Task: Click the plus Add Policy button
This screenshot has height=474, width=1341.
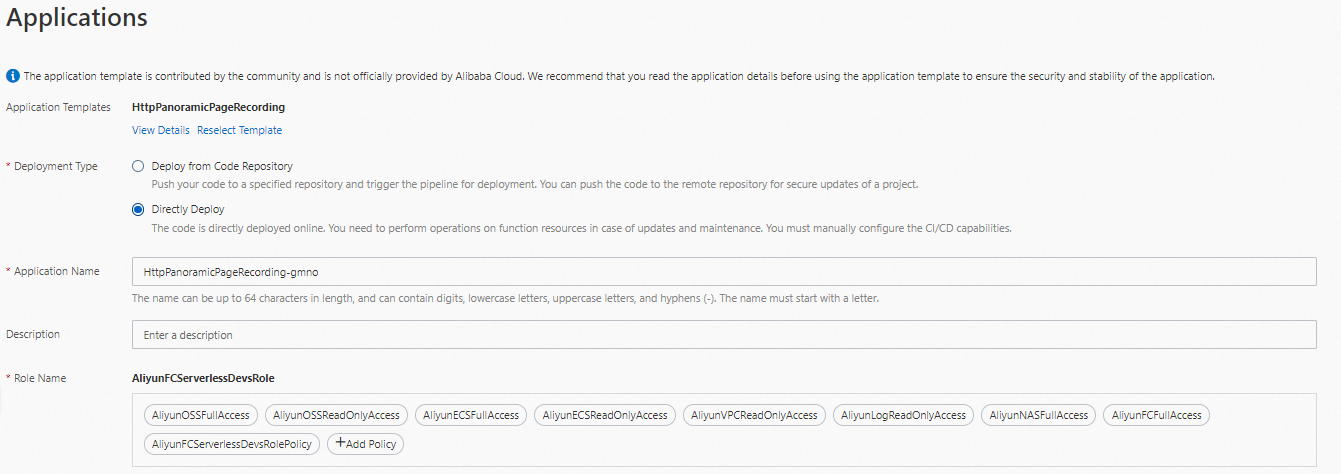Action: 365,443
